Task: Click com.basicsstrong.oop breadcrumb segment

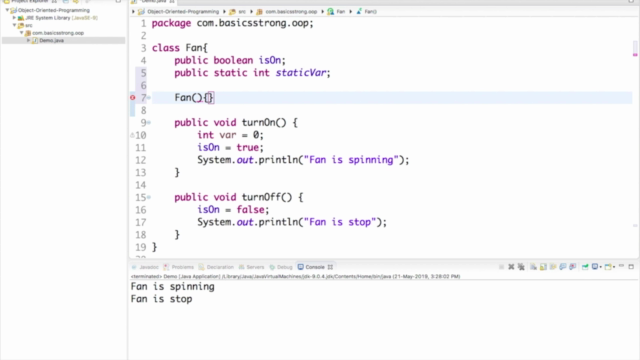Action: (x=291, y=11)
